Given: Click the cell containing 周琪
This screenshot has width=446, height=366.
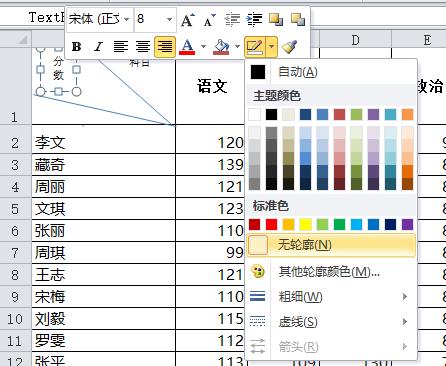Looking at the screenshot, I should point(103,253).
